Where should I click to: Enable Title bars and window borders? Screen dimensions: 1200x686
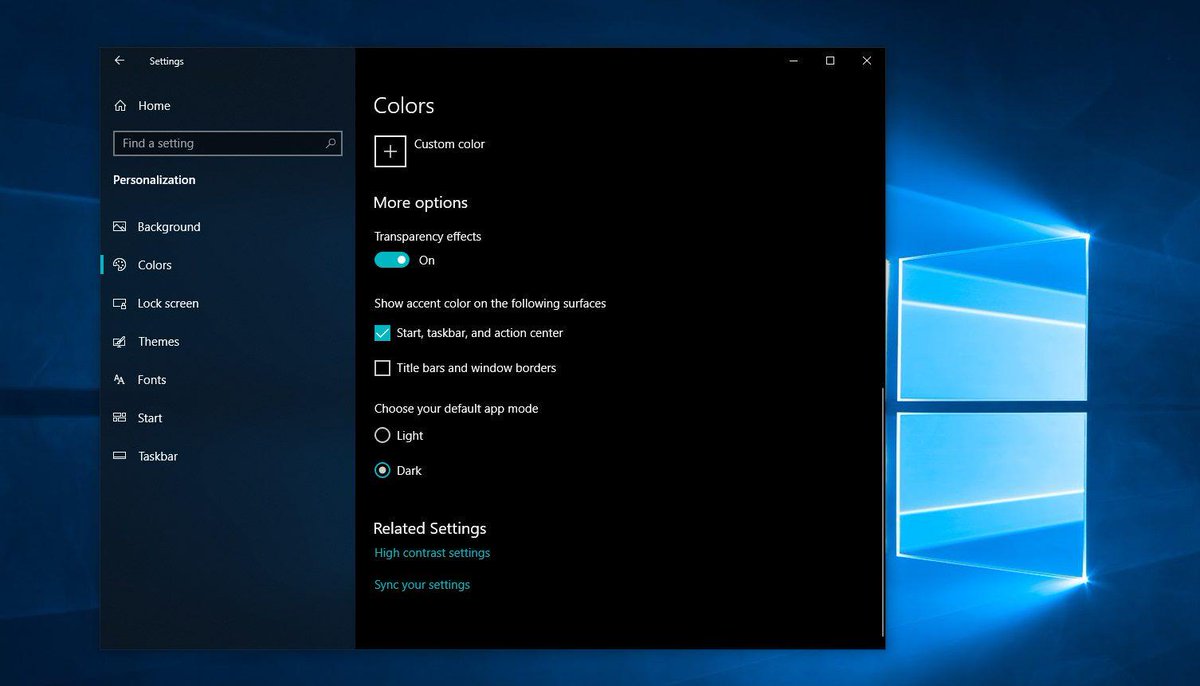pos(382,368)
